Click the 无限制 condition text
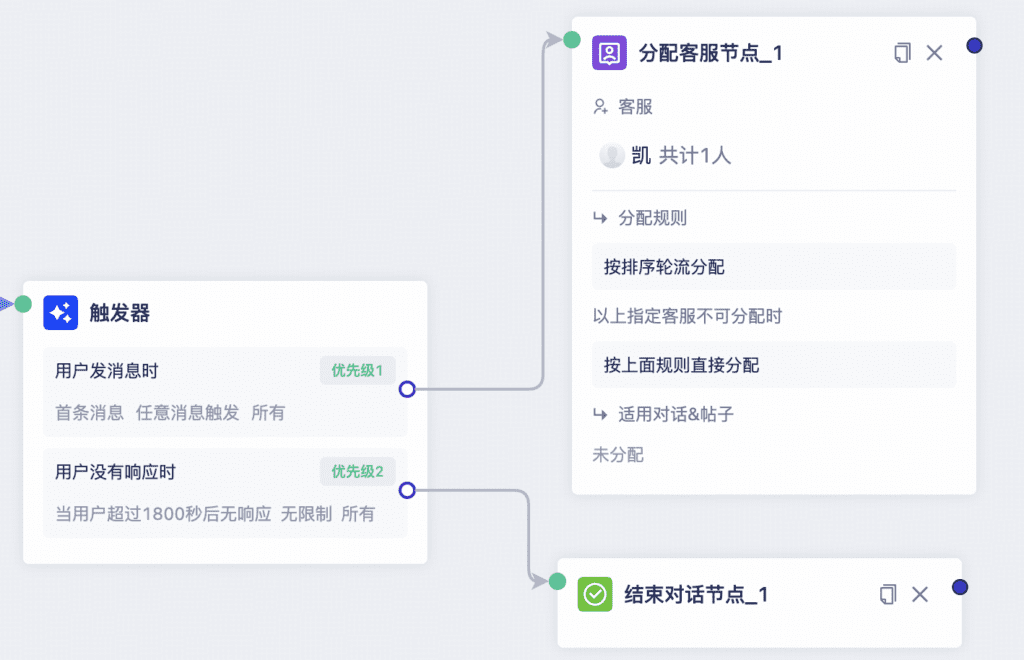 306,514
